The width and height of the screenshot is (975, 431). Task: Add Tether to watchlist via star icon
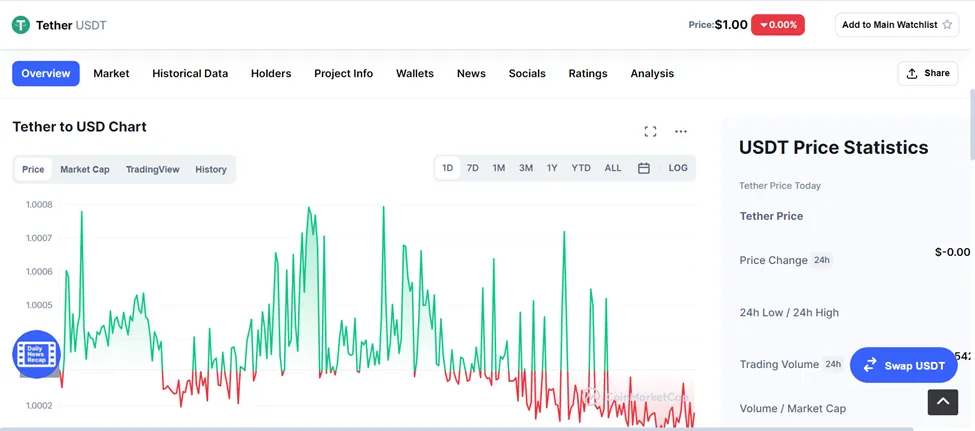click(x=947, y=25)
